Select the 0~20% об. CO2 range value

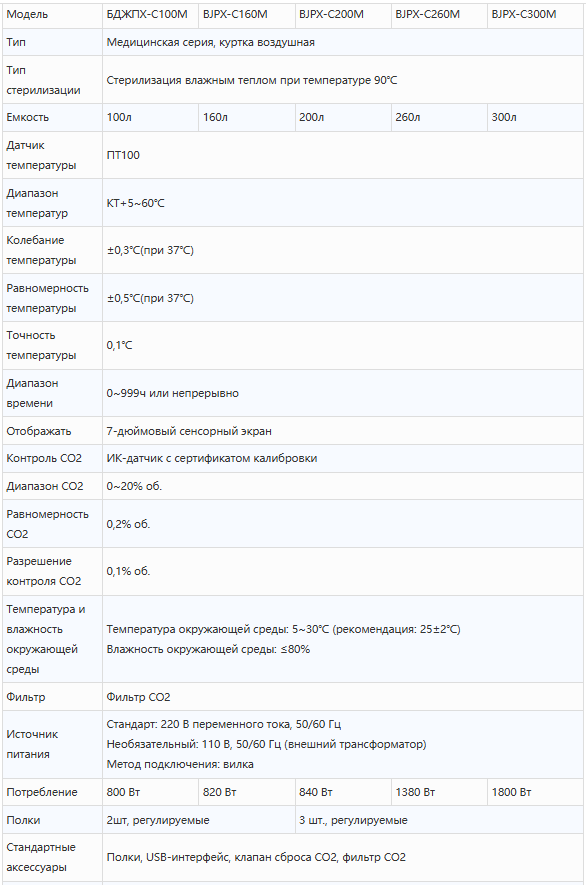134,486
